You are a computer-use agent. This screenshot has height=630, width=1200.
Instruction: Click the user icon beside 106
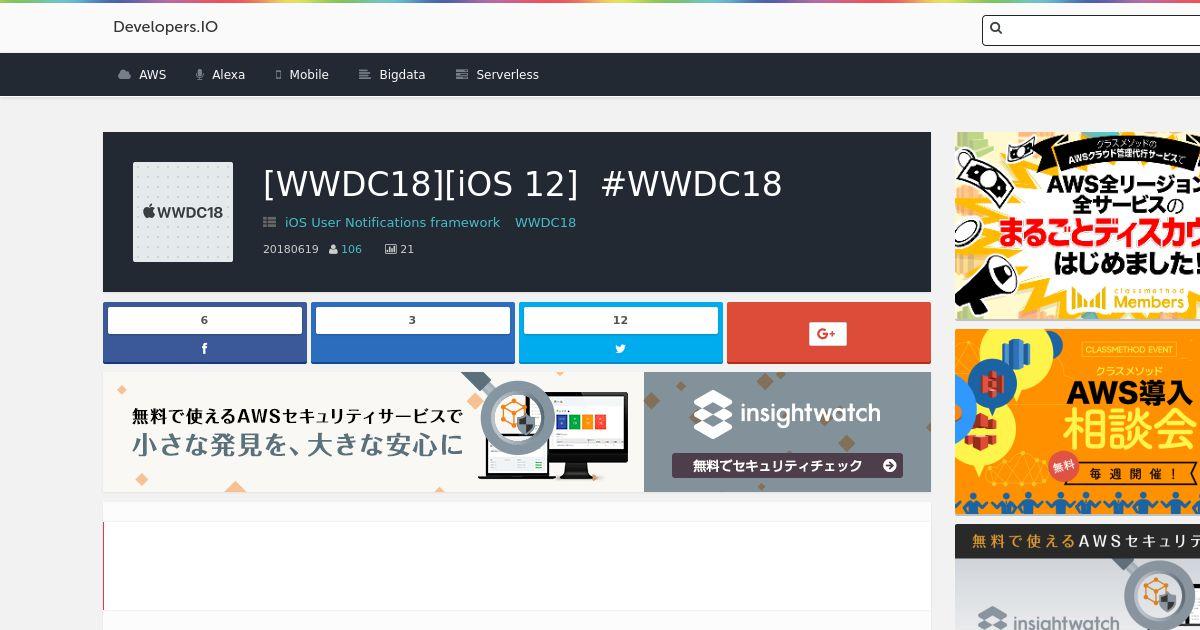[333, 249]
